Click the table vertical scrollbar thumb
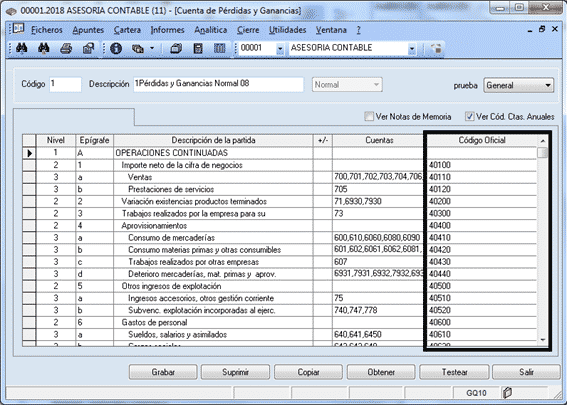This screenshot has height=405, width=567. point(542,153)
